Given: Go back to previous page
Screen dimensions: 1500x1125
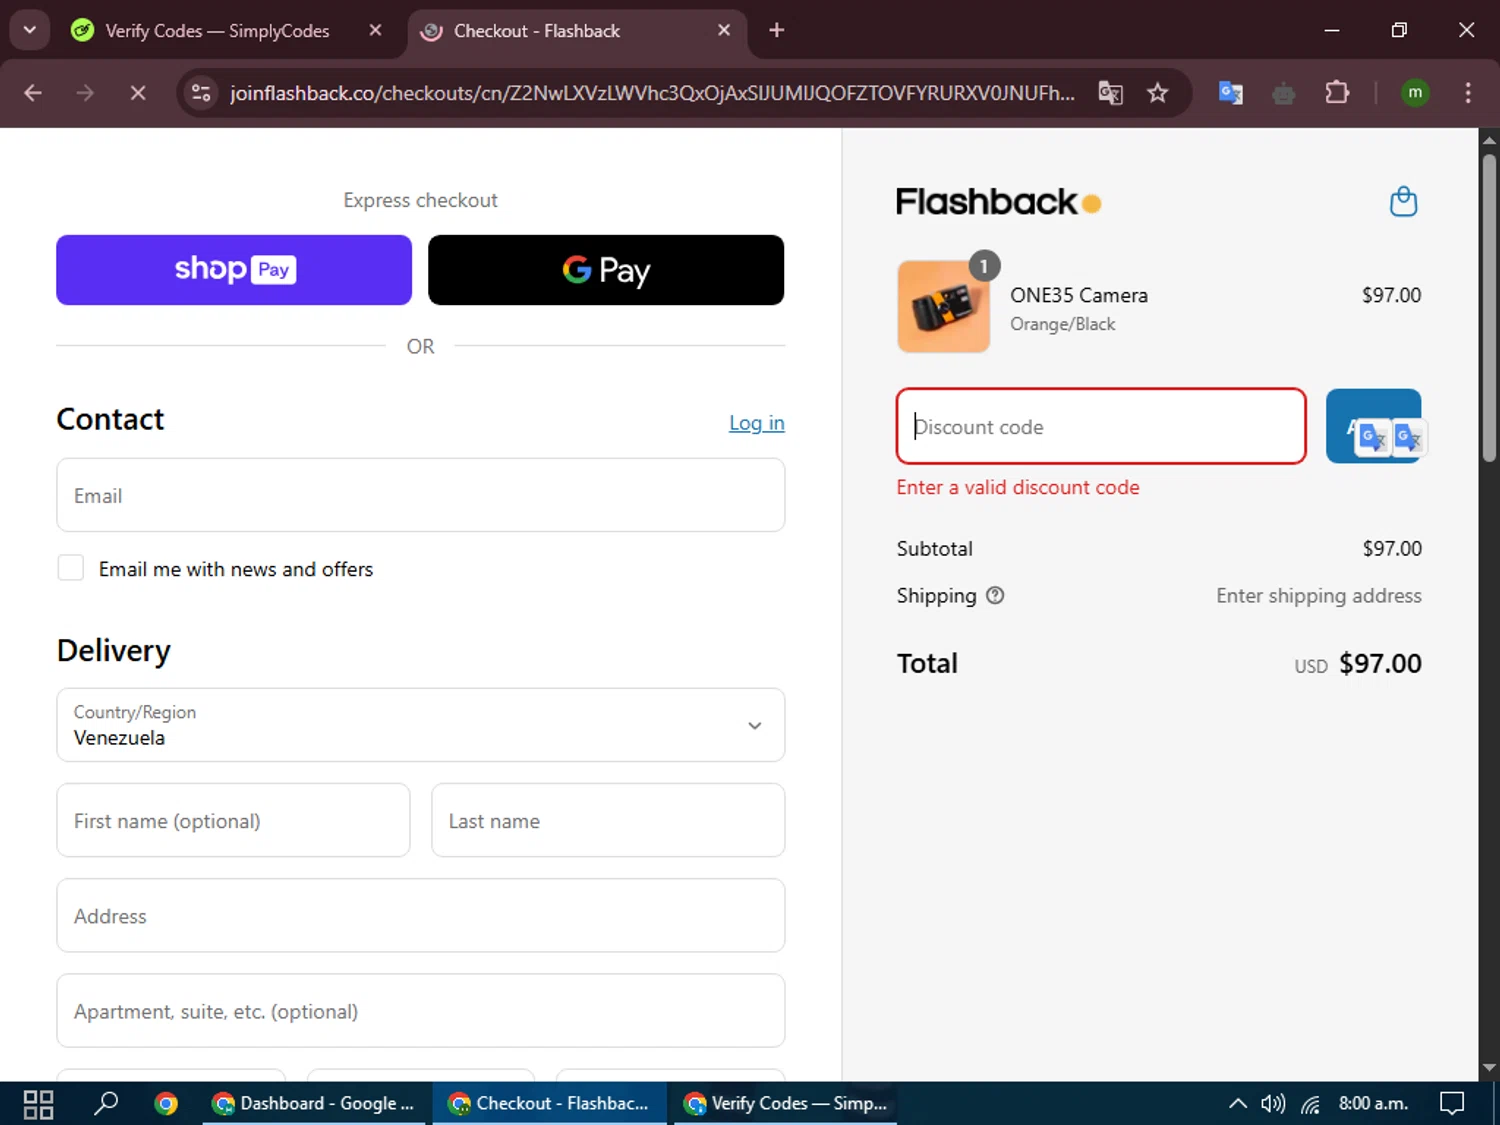Looking at the screenshot, I should 33,93.
